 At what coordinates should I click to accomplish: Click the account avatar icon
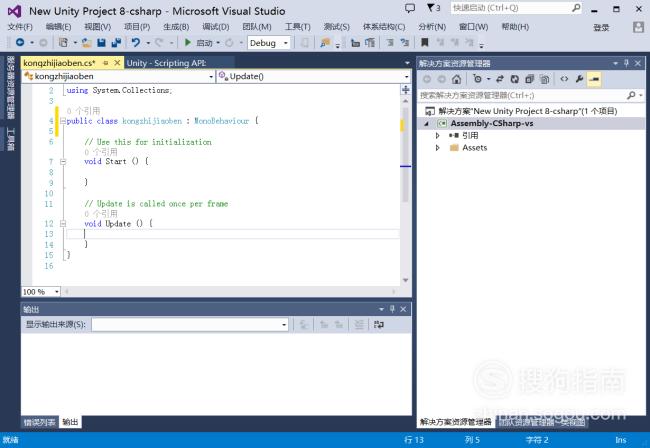pyautogui.click(x=638, y=27)
